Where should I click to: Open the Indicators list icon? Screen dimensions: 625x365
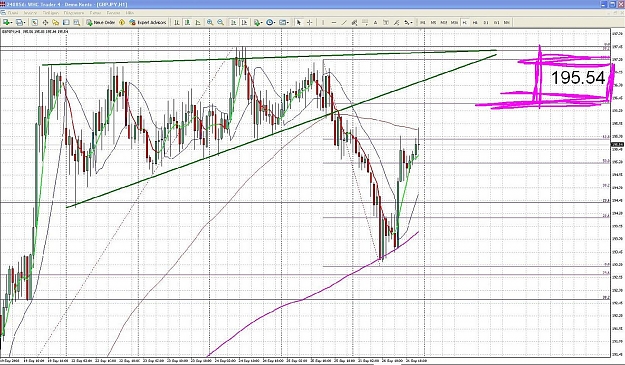click(x=257, y=22)
